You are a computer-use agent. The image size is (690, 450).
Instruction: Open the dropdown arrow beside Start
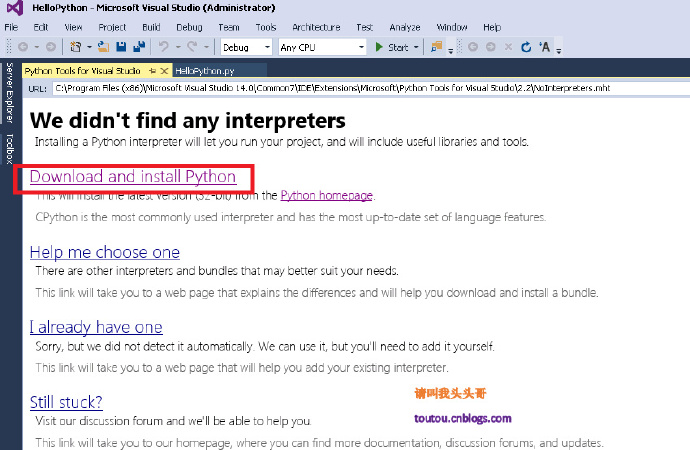[x=415, y=47]
